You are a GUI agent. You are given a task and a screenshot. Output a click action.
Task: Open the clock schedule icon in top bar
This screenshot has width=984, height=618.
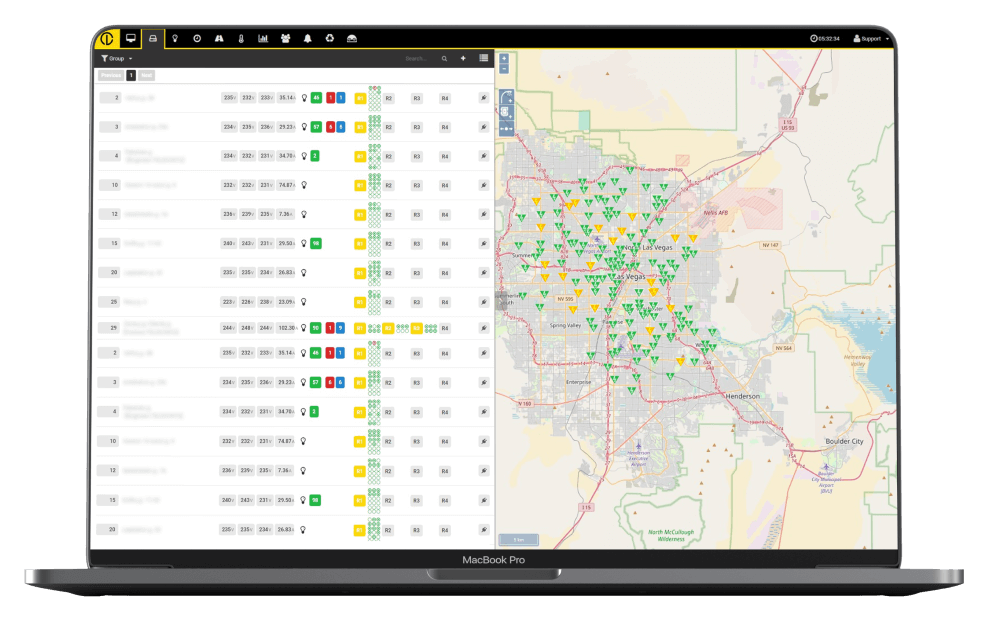tap(197, 38)
